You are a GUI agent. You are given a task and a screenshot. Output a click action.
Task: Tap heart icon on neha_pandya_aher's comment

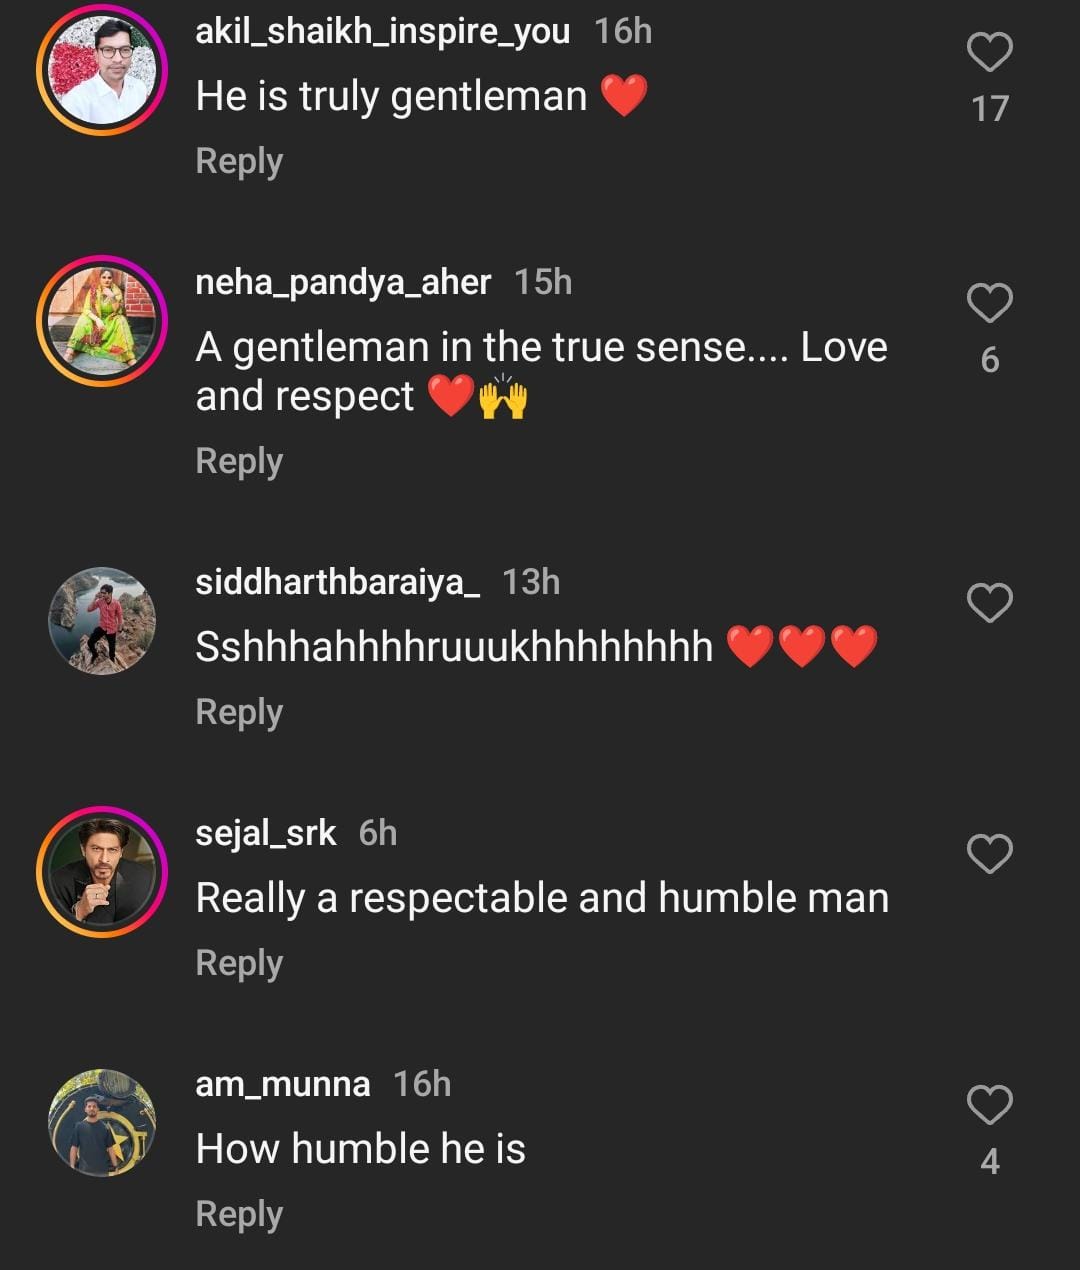tap(989, 303)
